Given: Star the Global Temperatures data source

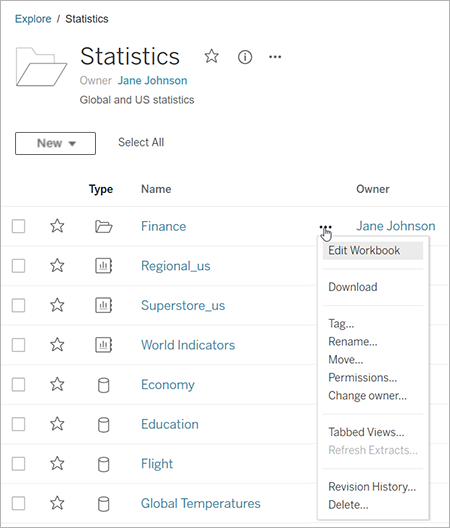Looking at the screenshot, I should pos(57,503).
